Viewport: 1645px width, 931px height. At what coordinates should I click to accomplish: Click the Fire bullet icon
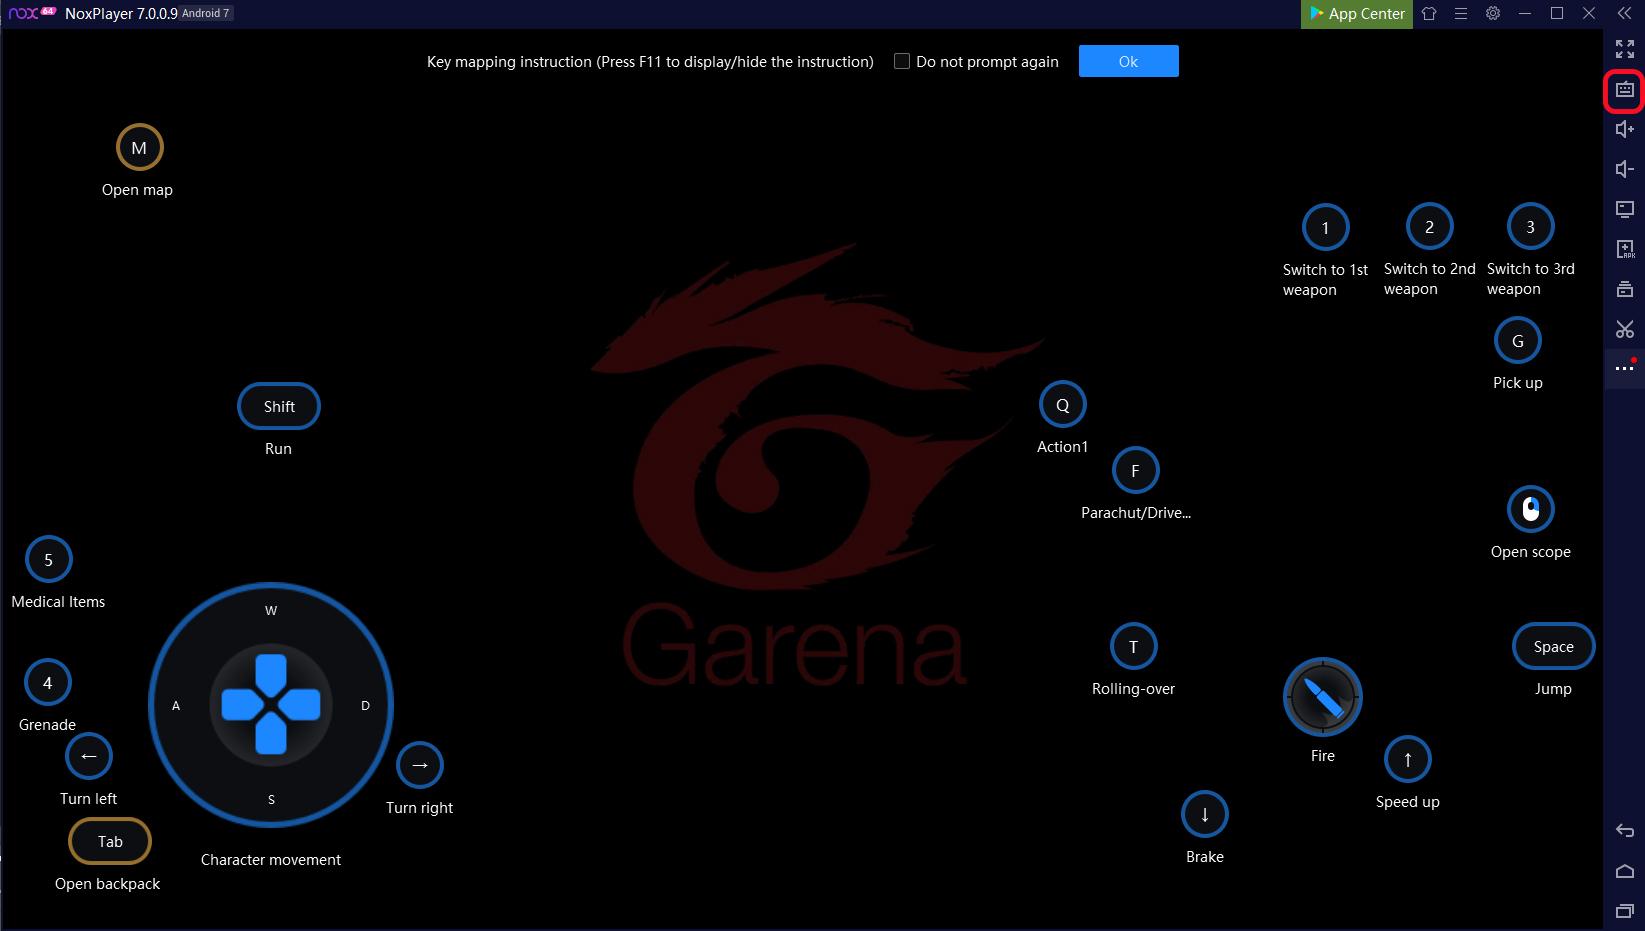[1323, 697]
